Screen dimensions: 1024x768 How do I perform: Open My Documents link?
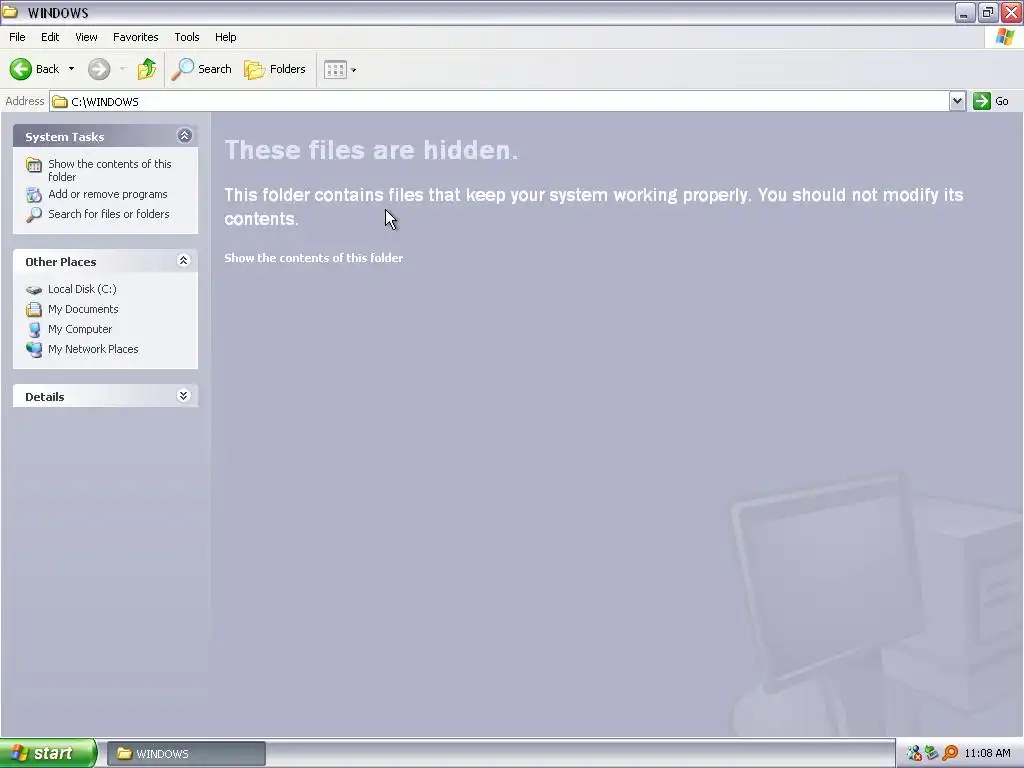tap(83, 309)
